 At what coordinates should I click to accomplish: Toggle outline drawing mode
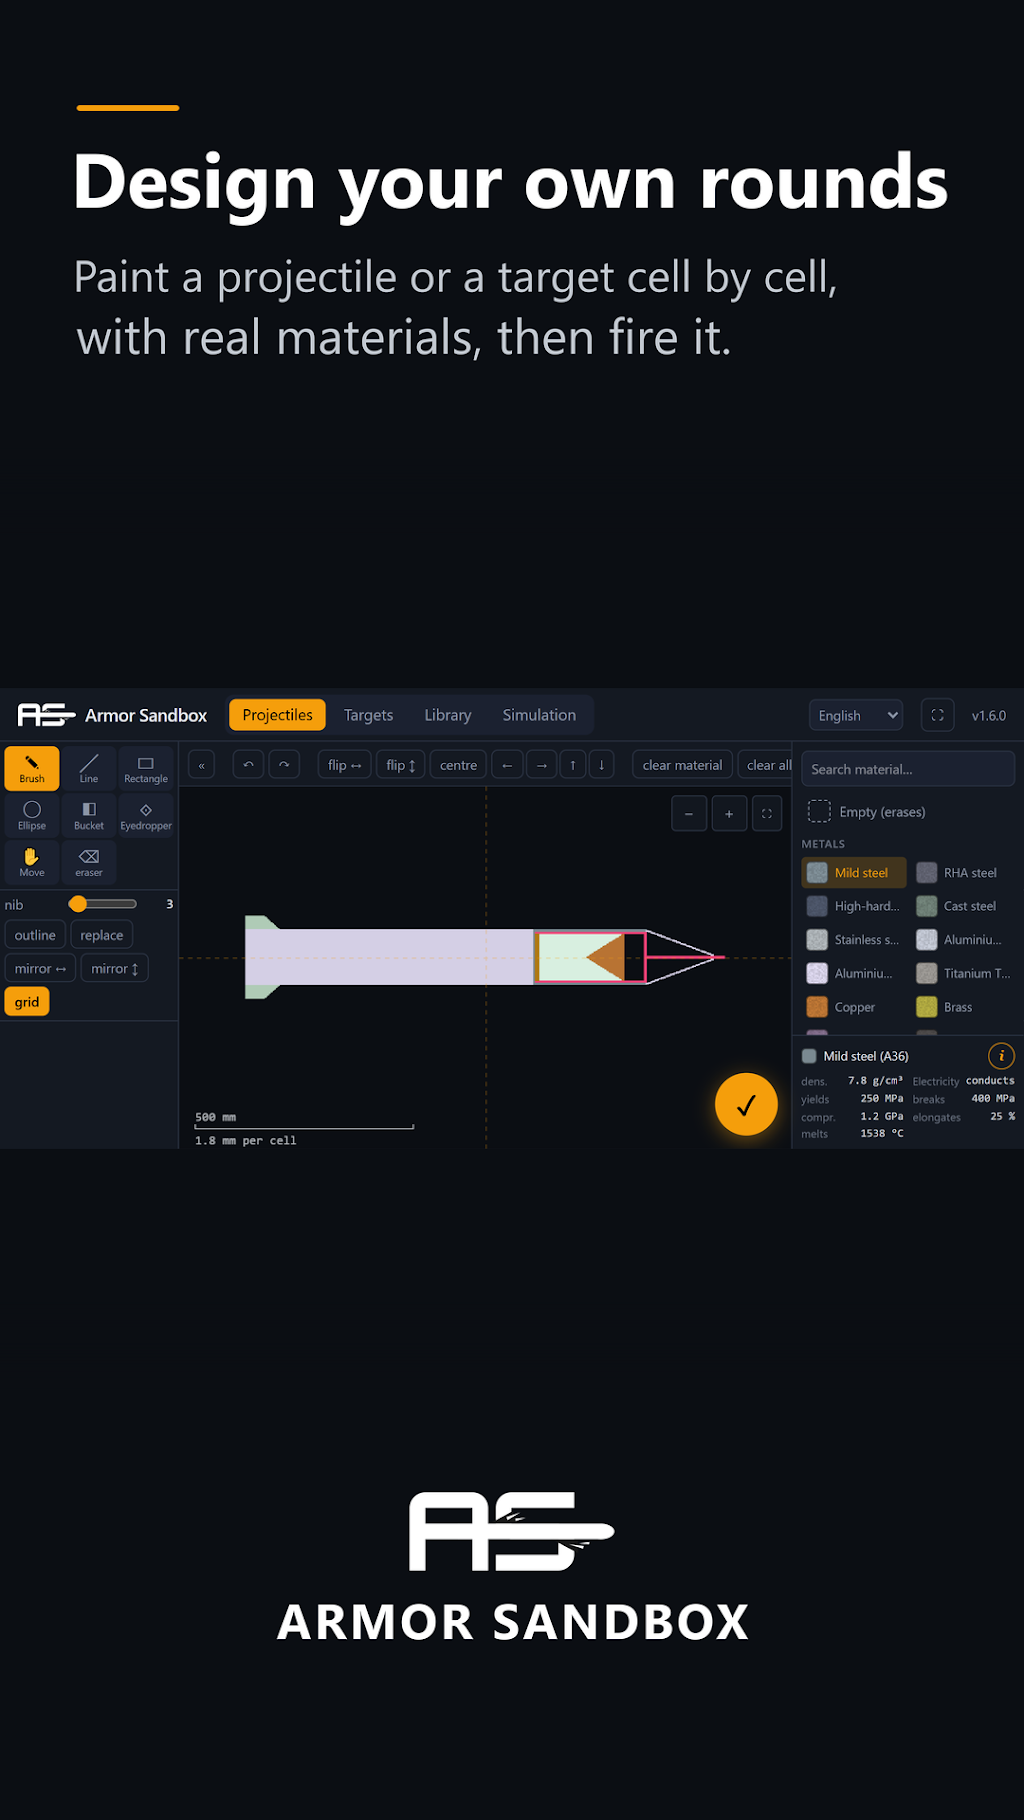35,935
